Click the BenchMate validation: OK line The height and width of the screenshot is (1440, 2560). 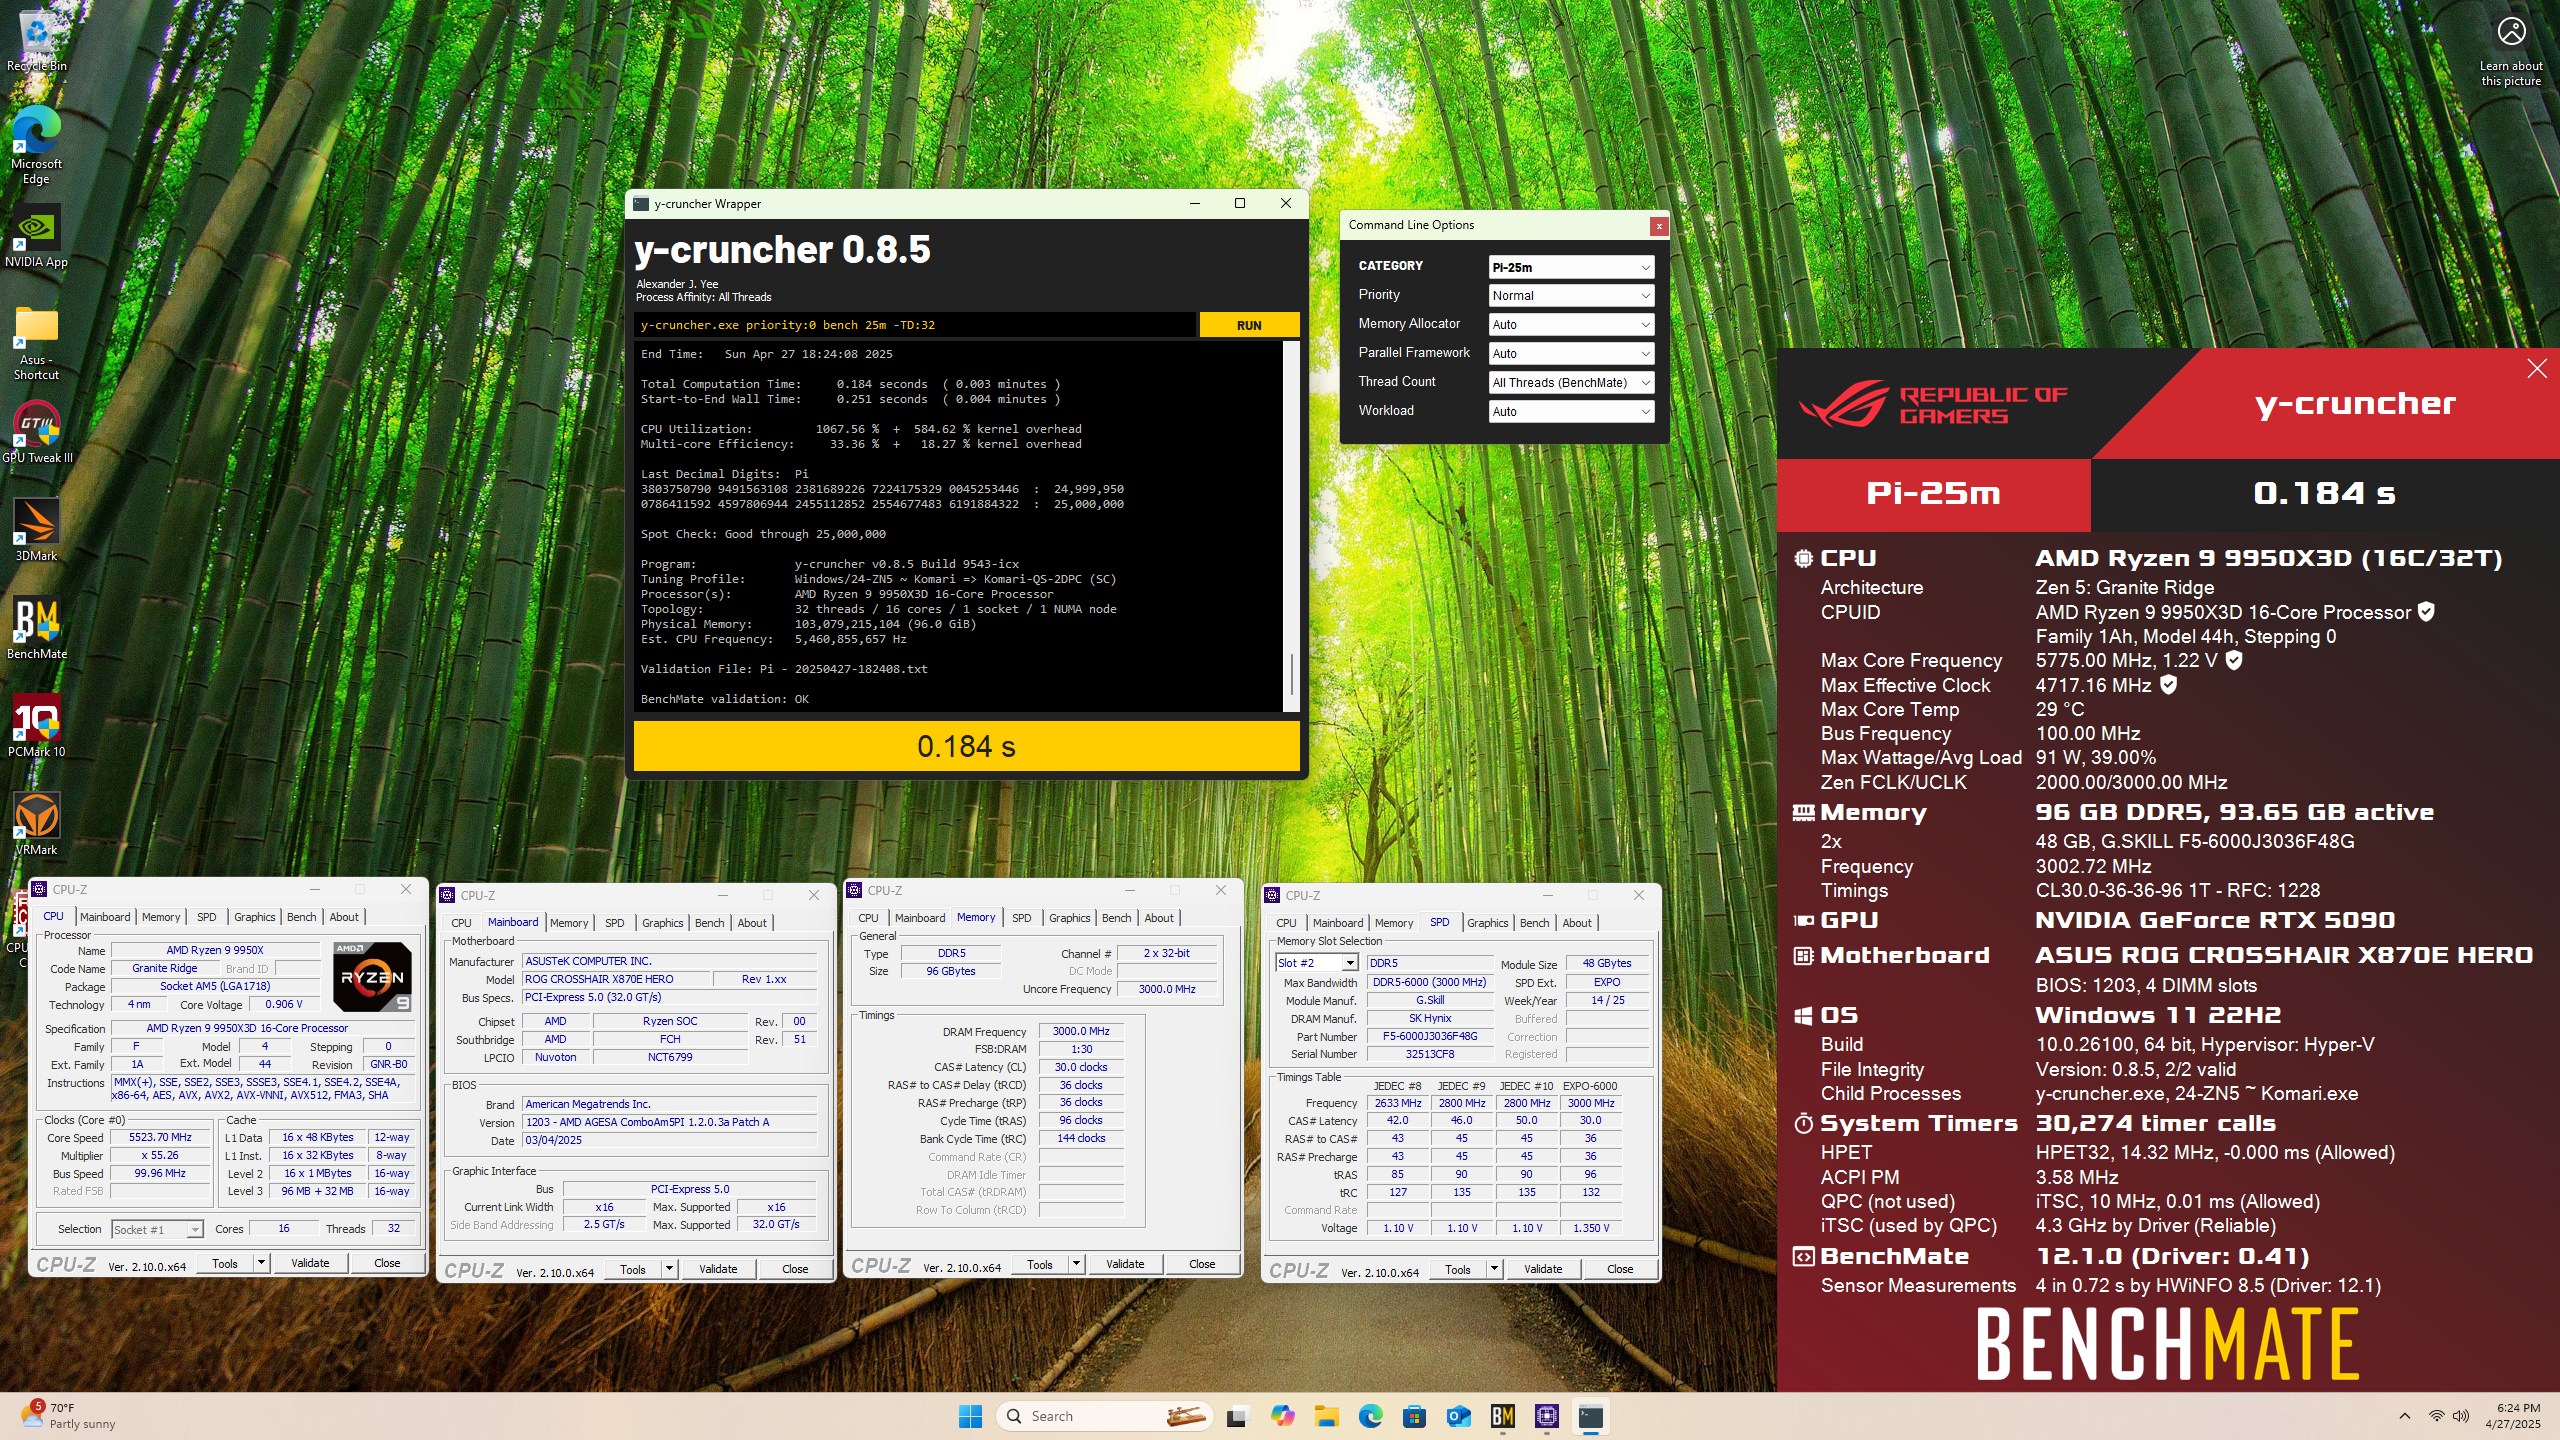(725, 699)
